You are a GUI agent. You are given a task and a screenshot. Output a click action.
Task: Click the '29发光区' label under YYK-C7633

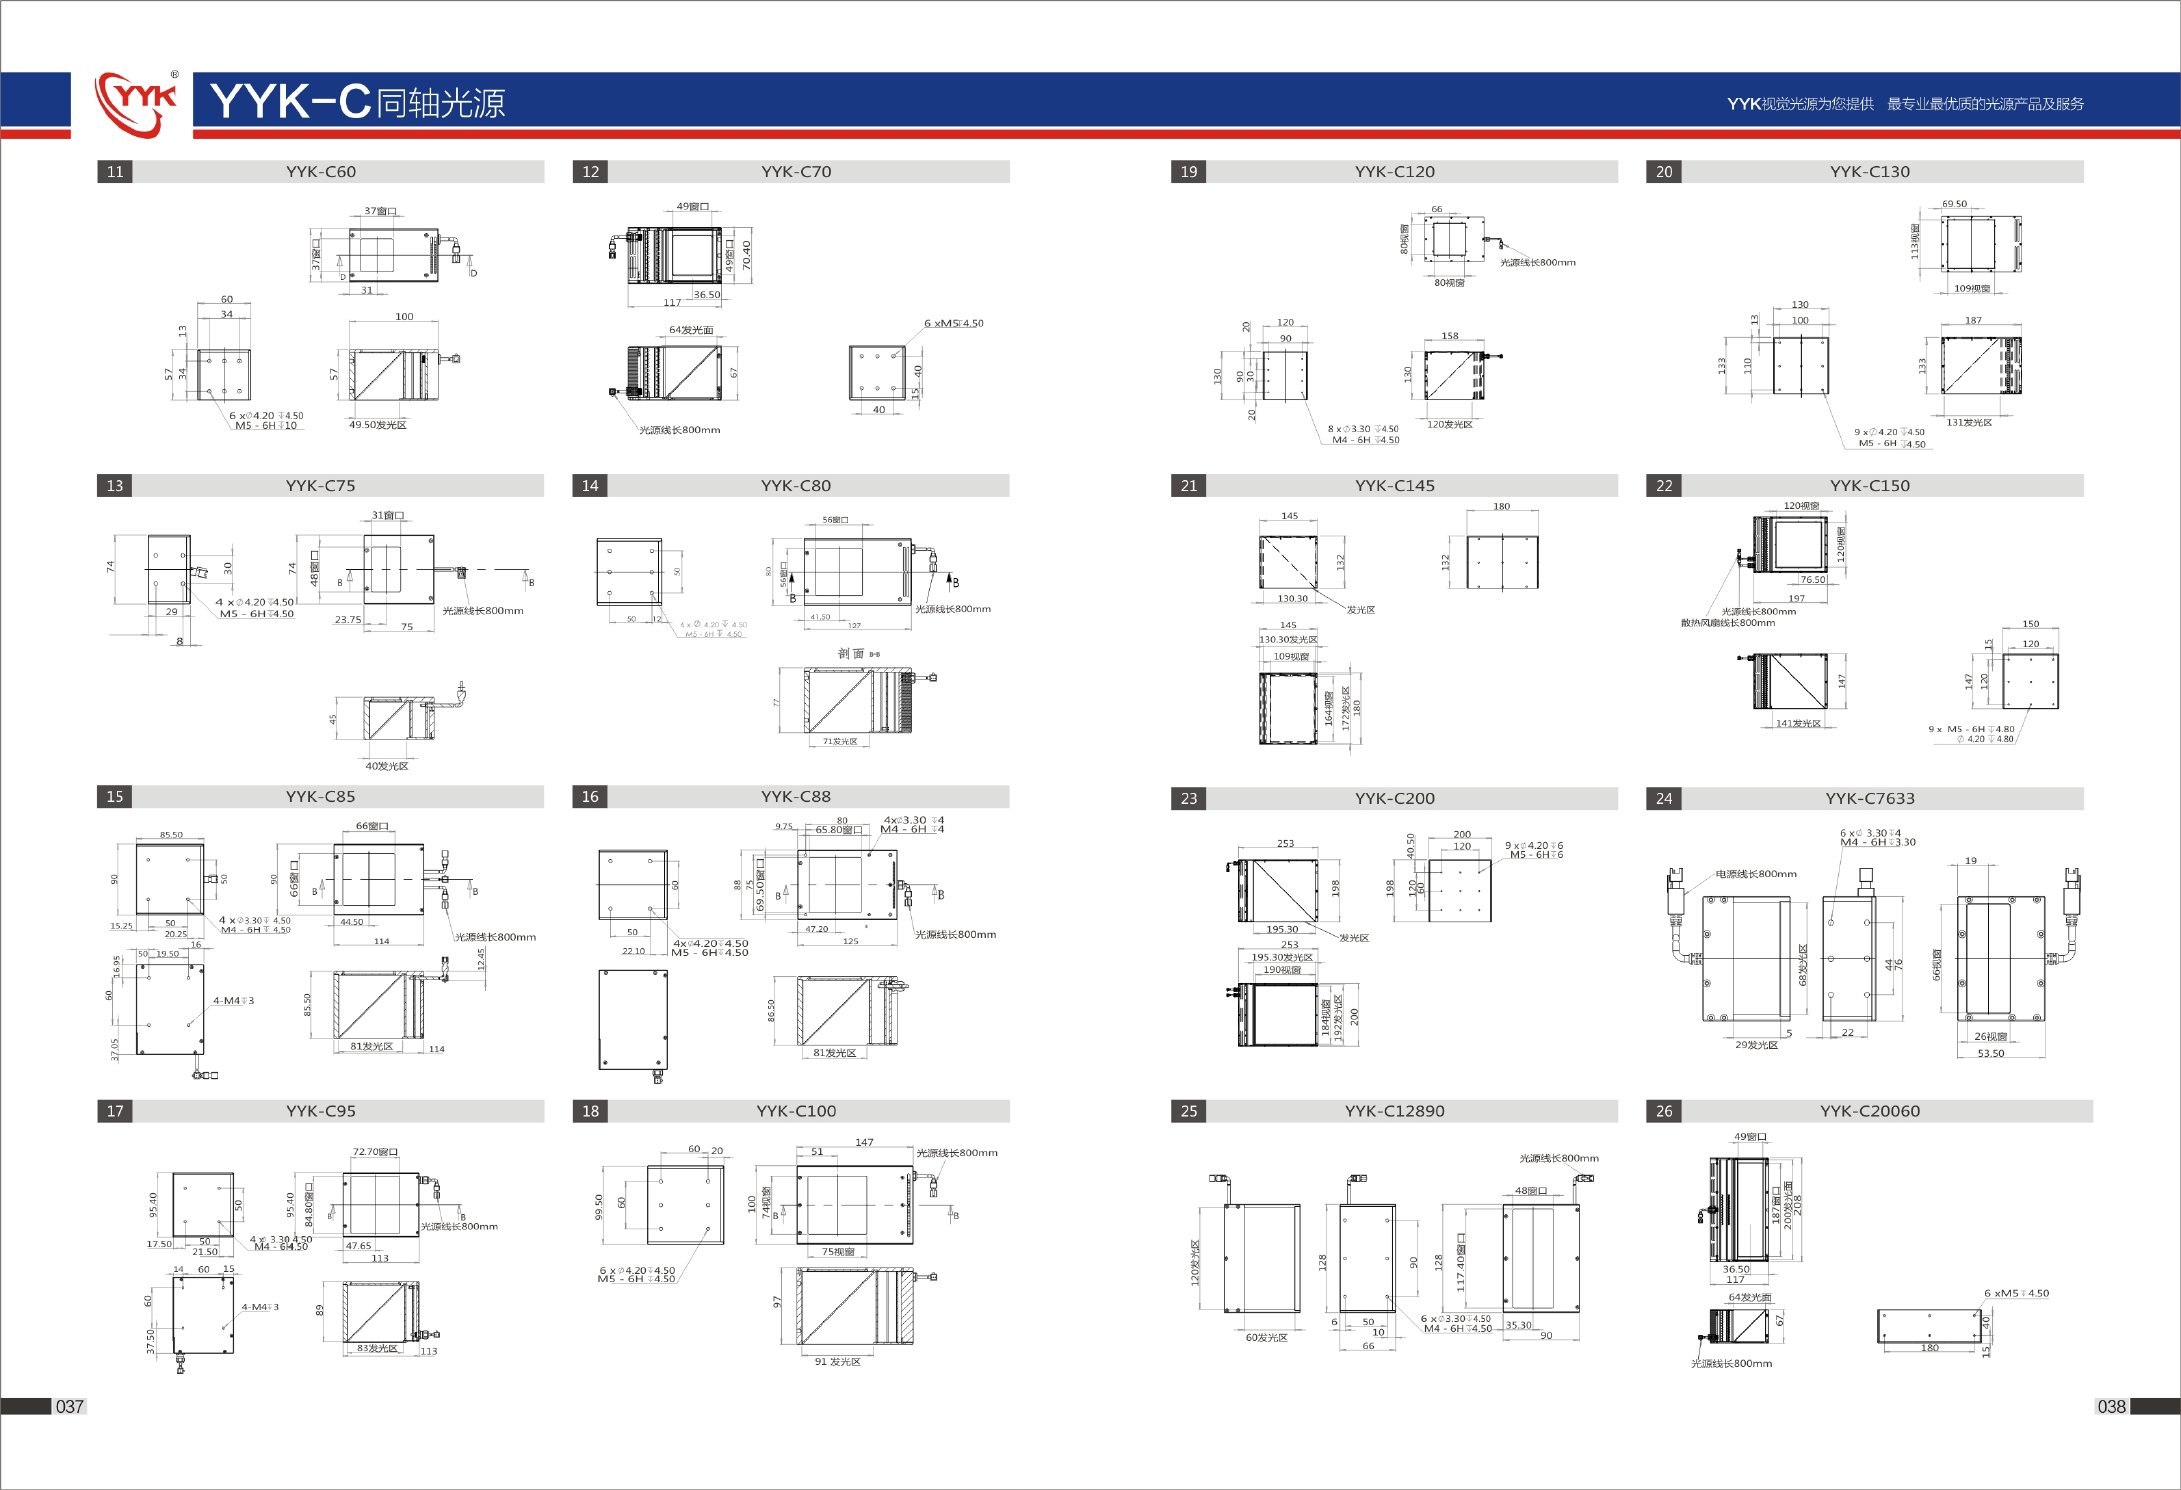click(1757, 1045)
